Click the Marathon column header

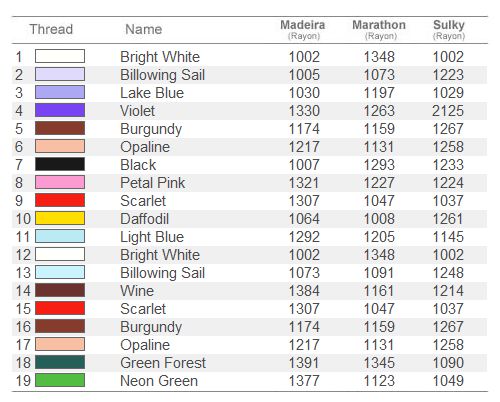click(x=379, y=29)
